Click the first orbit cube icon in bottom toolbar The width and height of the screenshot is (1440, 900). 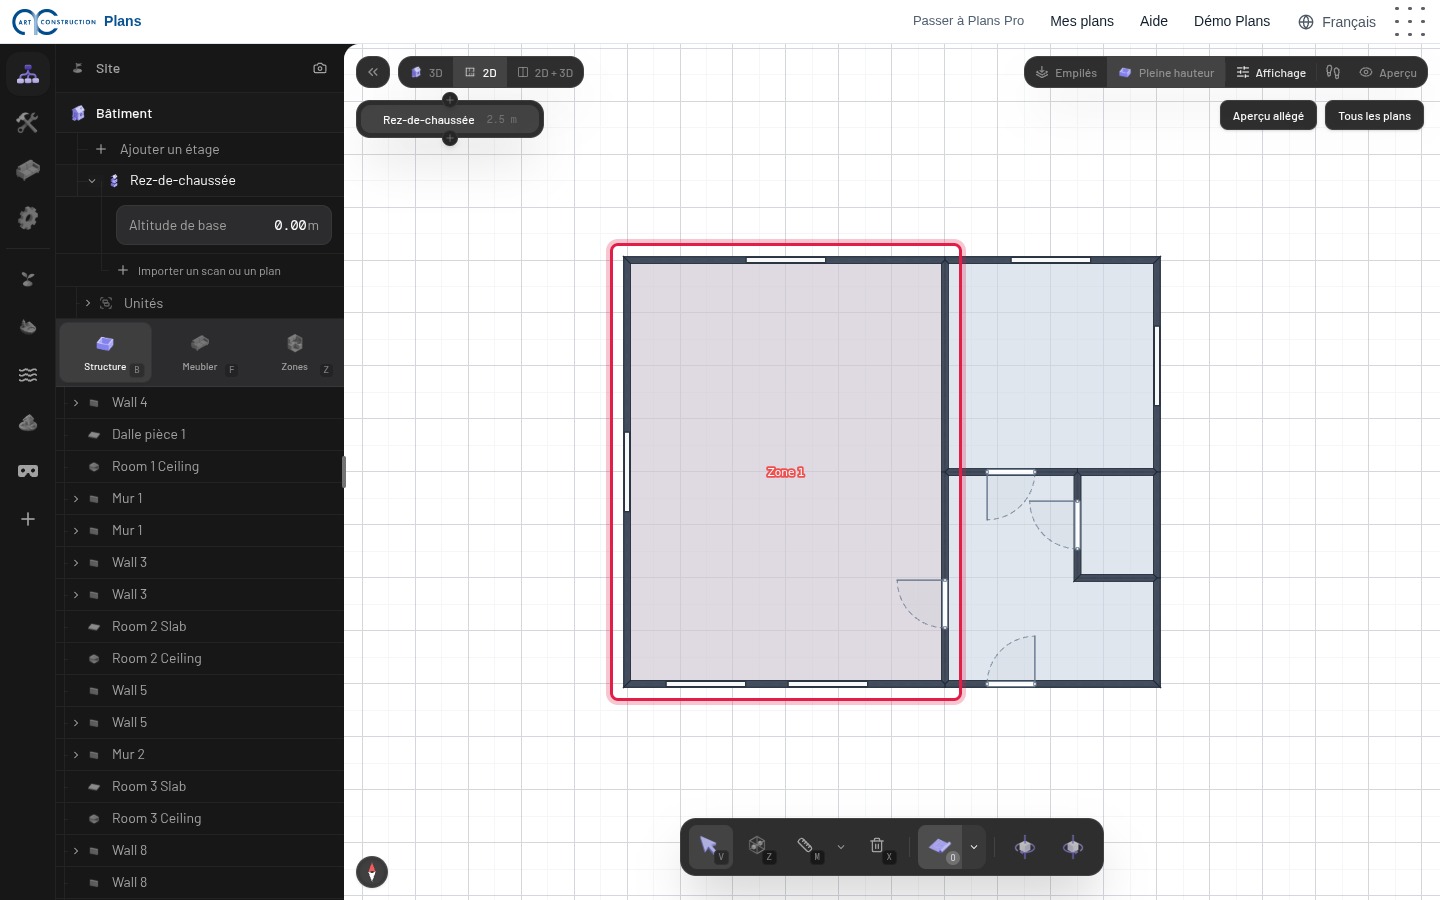(x=1025, y=847)
